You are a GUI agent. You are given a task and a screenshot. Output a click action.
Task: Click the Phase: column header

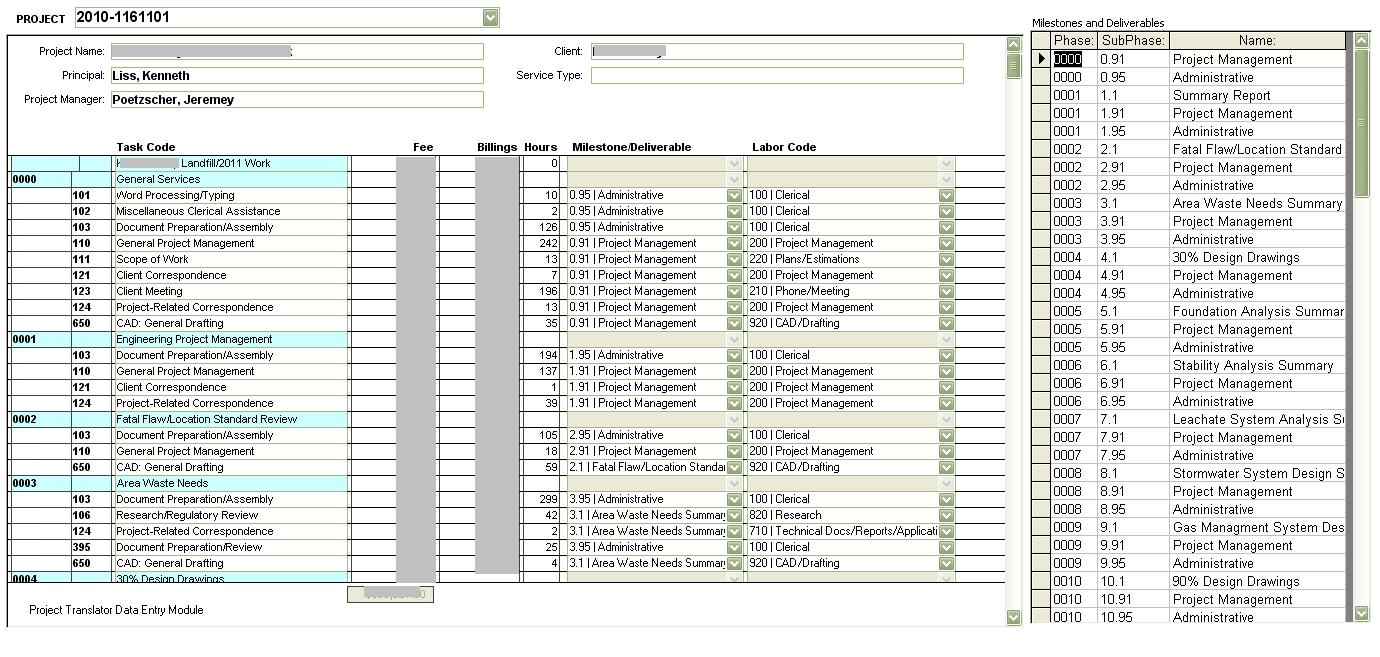[x=1073, y=41]
